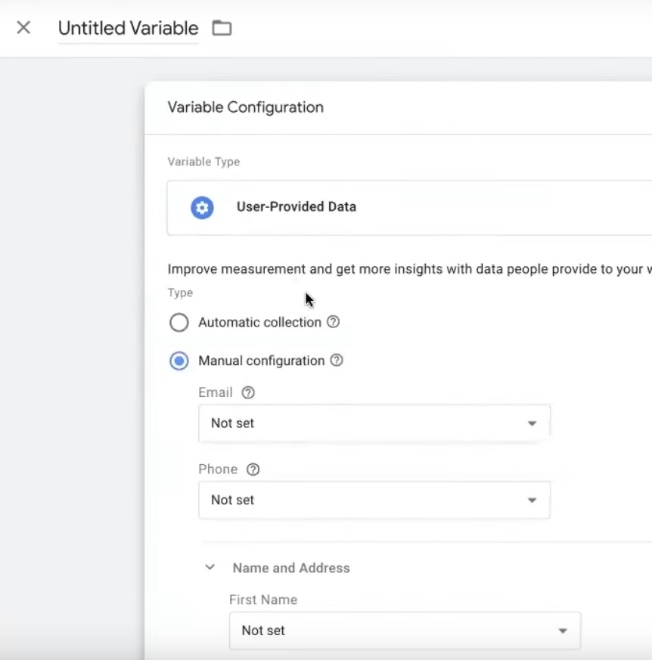Click the Manual configuration label text
The height and width of the screenshot is (660, 652).
click(261, 360)
